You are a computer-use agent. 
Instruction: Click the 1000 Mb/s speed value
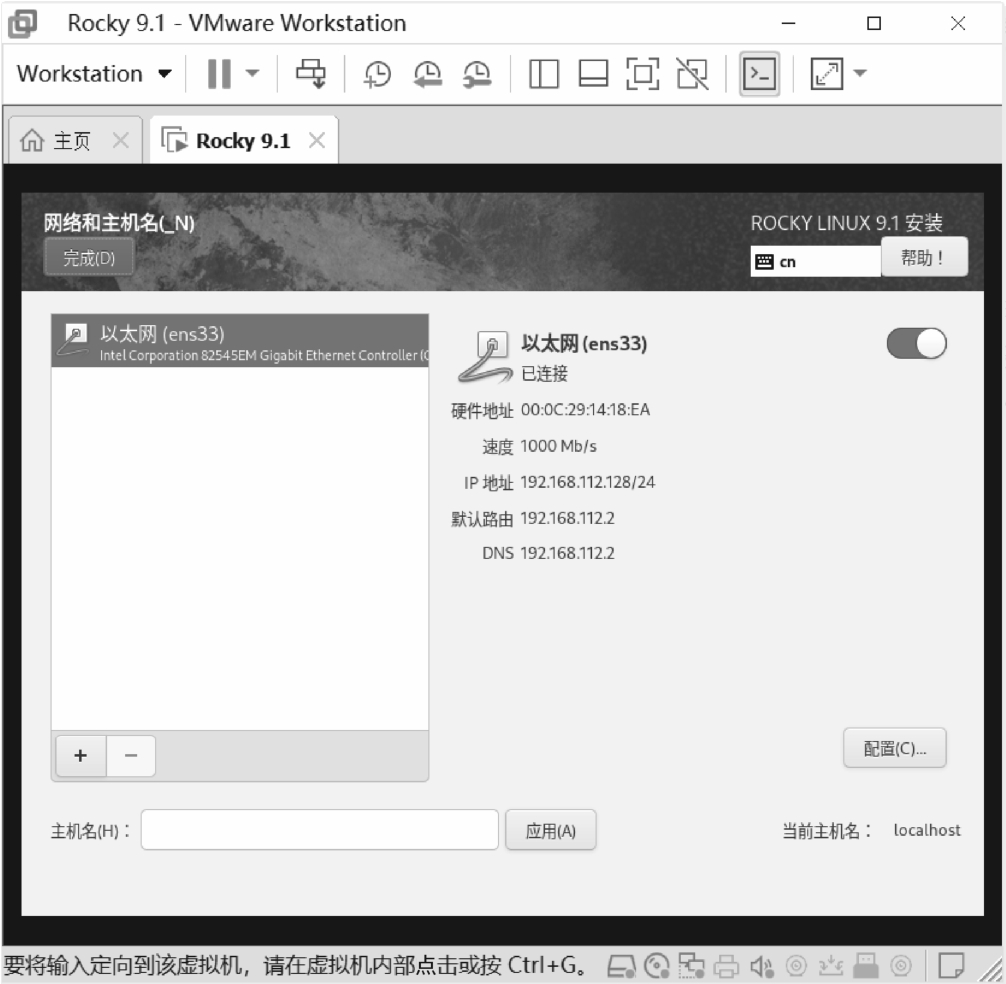pos(558,446)
